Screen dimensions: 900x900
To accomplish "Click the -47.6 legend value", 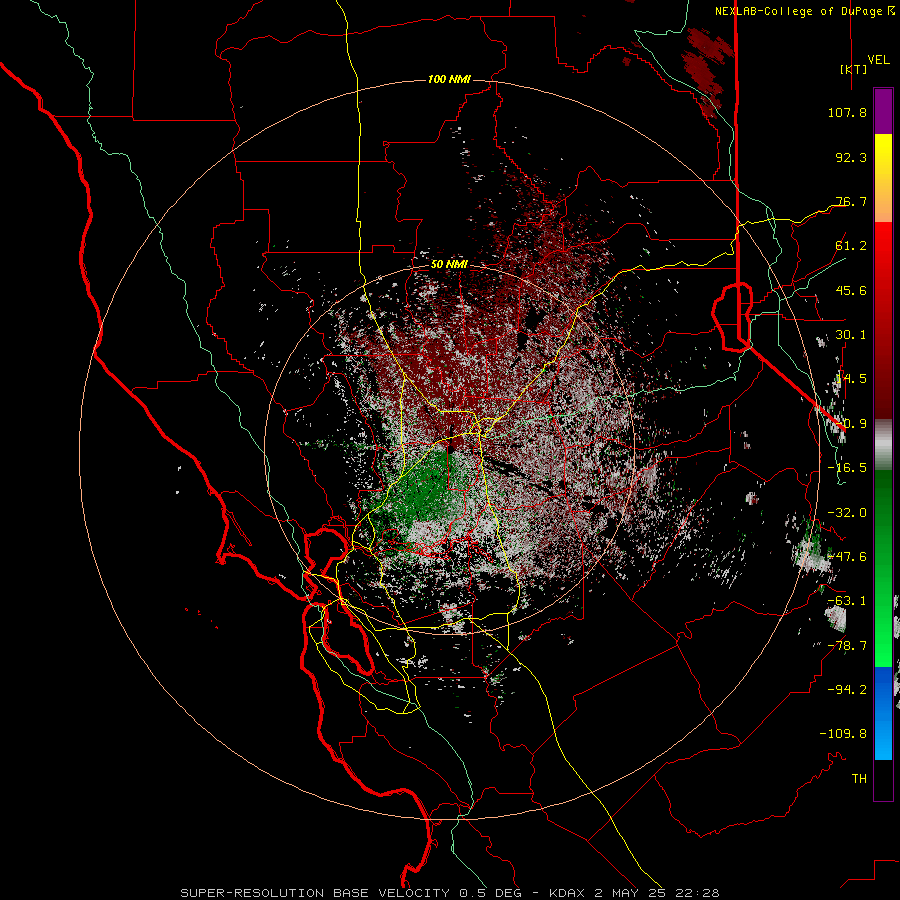I will pos(847,557).
